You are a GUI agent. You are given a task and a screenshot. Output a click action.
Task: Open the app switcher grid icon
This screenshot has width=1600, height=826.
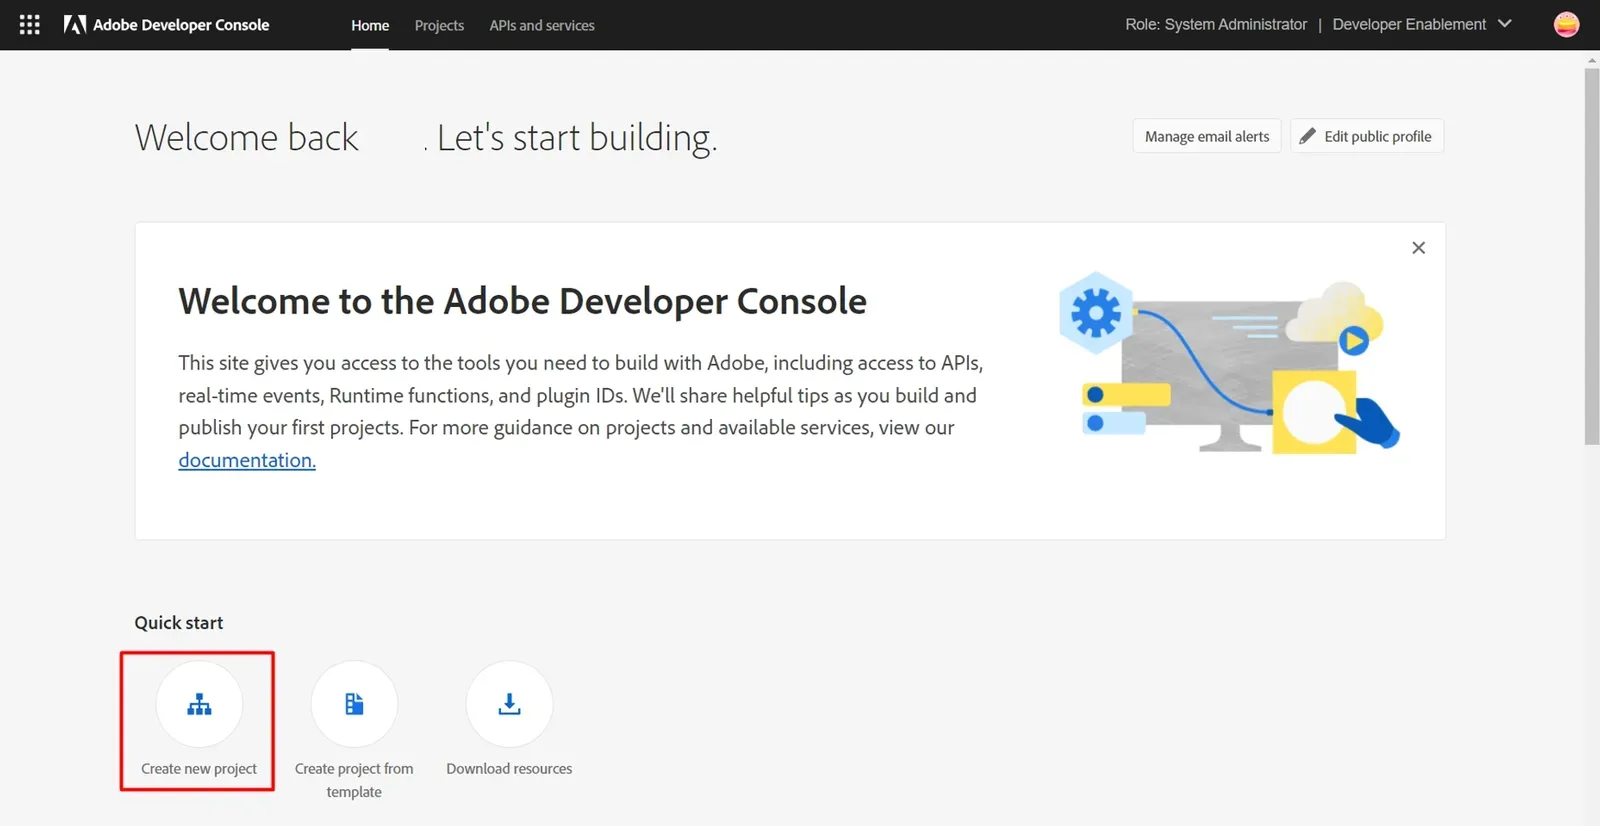(x=30, y=25)
